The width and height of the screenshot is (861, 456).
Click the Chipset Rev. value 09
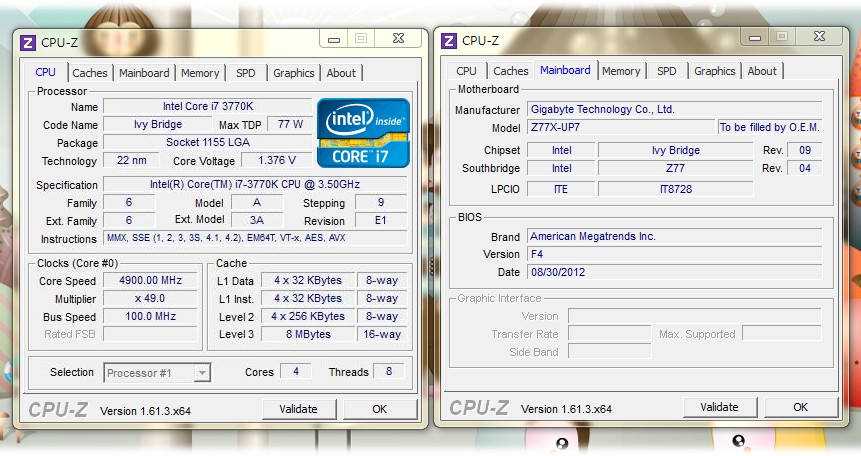tap(805, 150)
